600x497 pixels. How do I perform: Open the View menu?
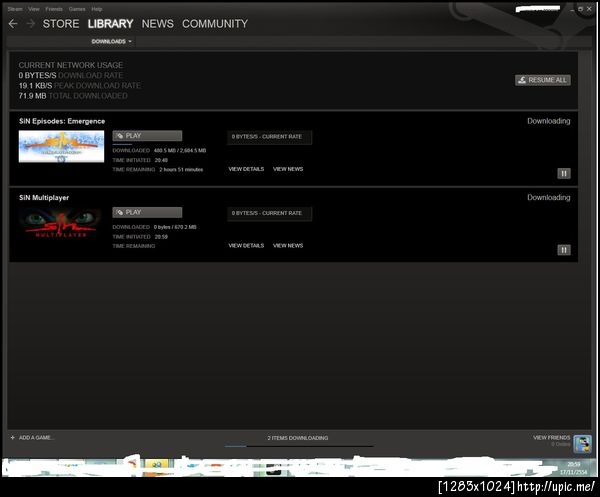(x=34, y=9)
